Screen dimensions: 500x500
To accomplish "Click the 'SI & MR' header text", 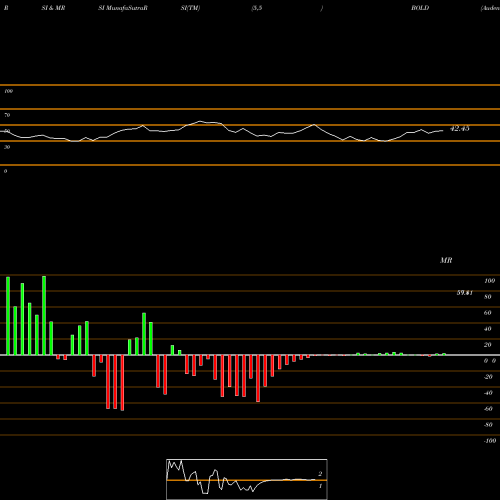I will pos(53,8).
